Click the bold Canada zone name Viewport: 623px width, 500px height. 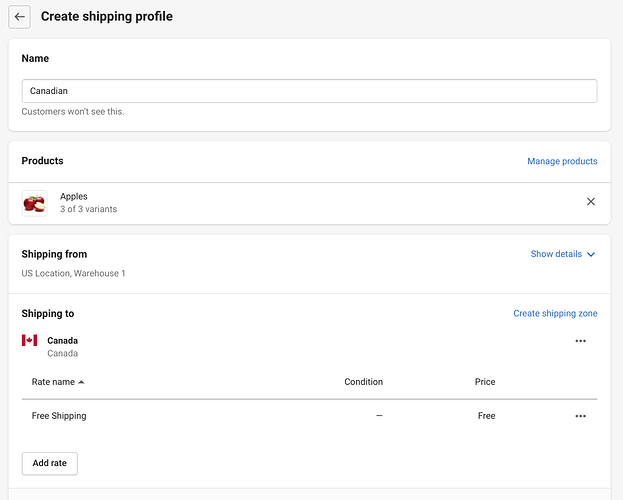click(x=62, y=340)
